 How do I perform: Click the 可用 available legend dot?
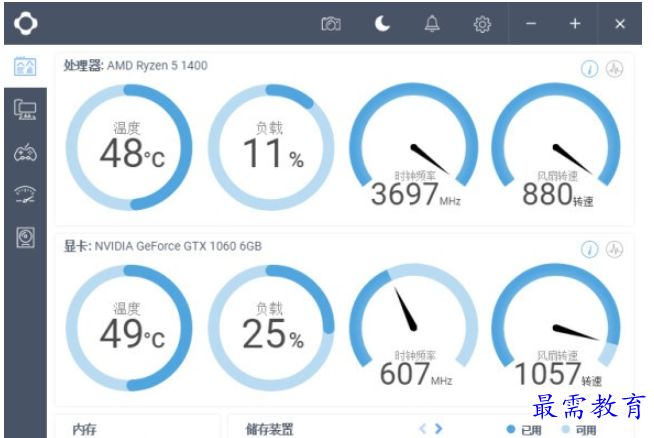[566, 429]
